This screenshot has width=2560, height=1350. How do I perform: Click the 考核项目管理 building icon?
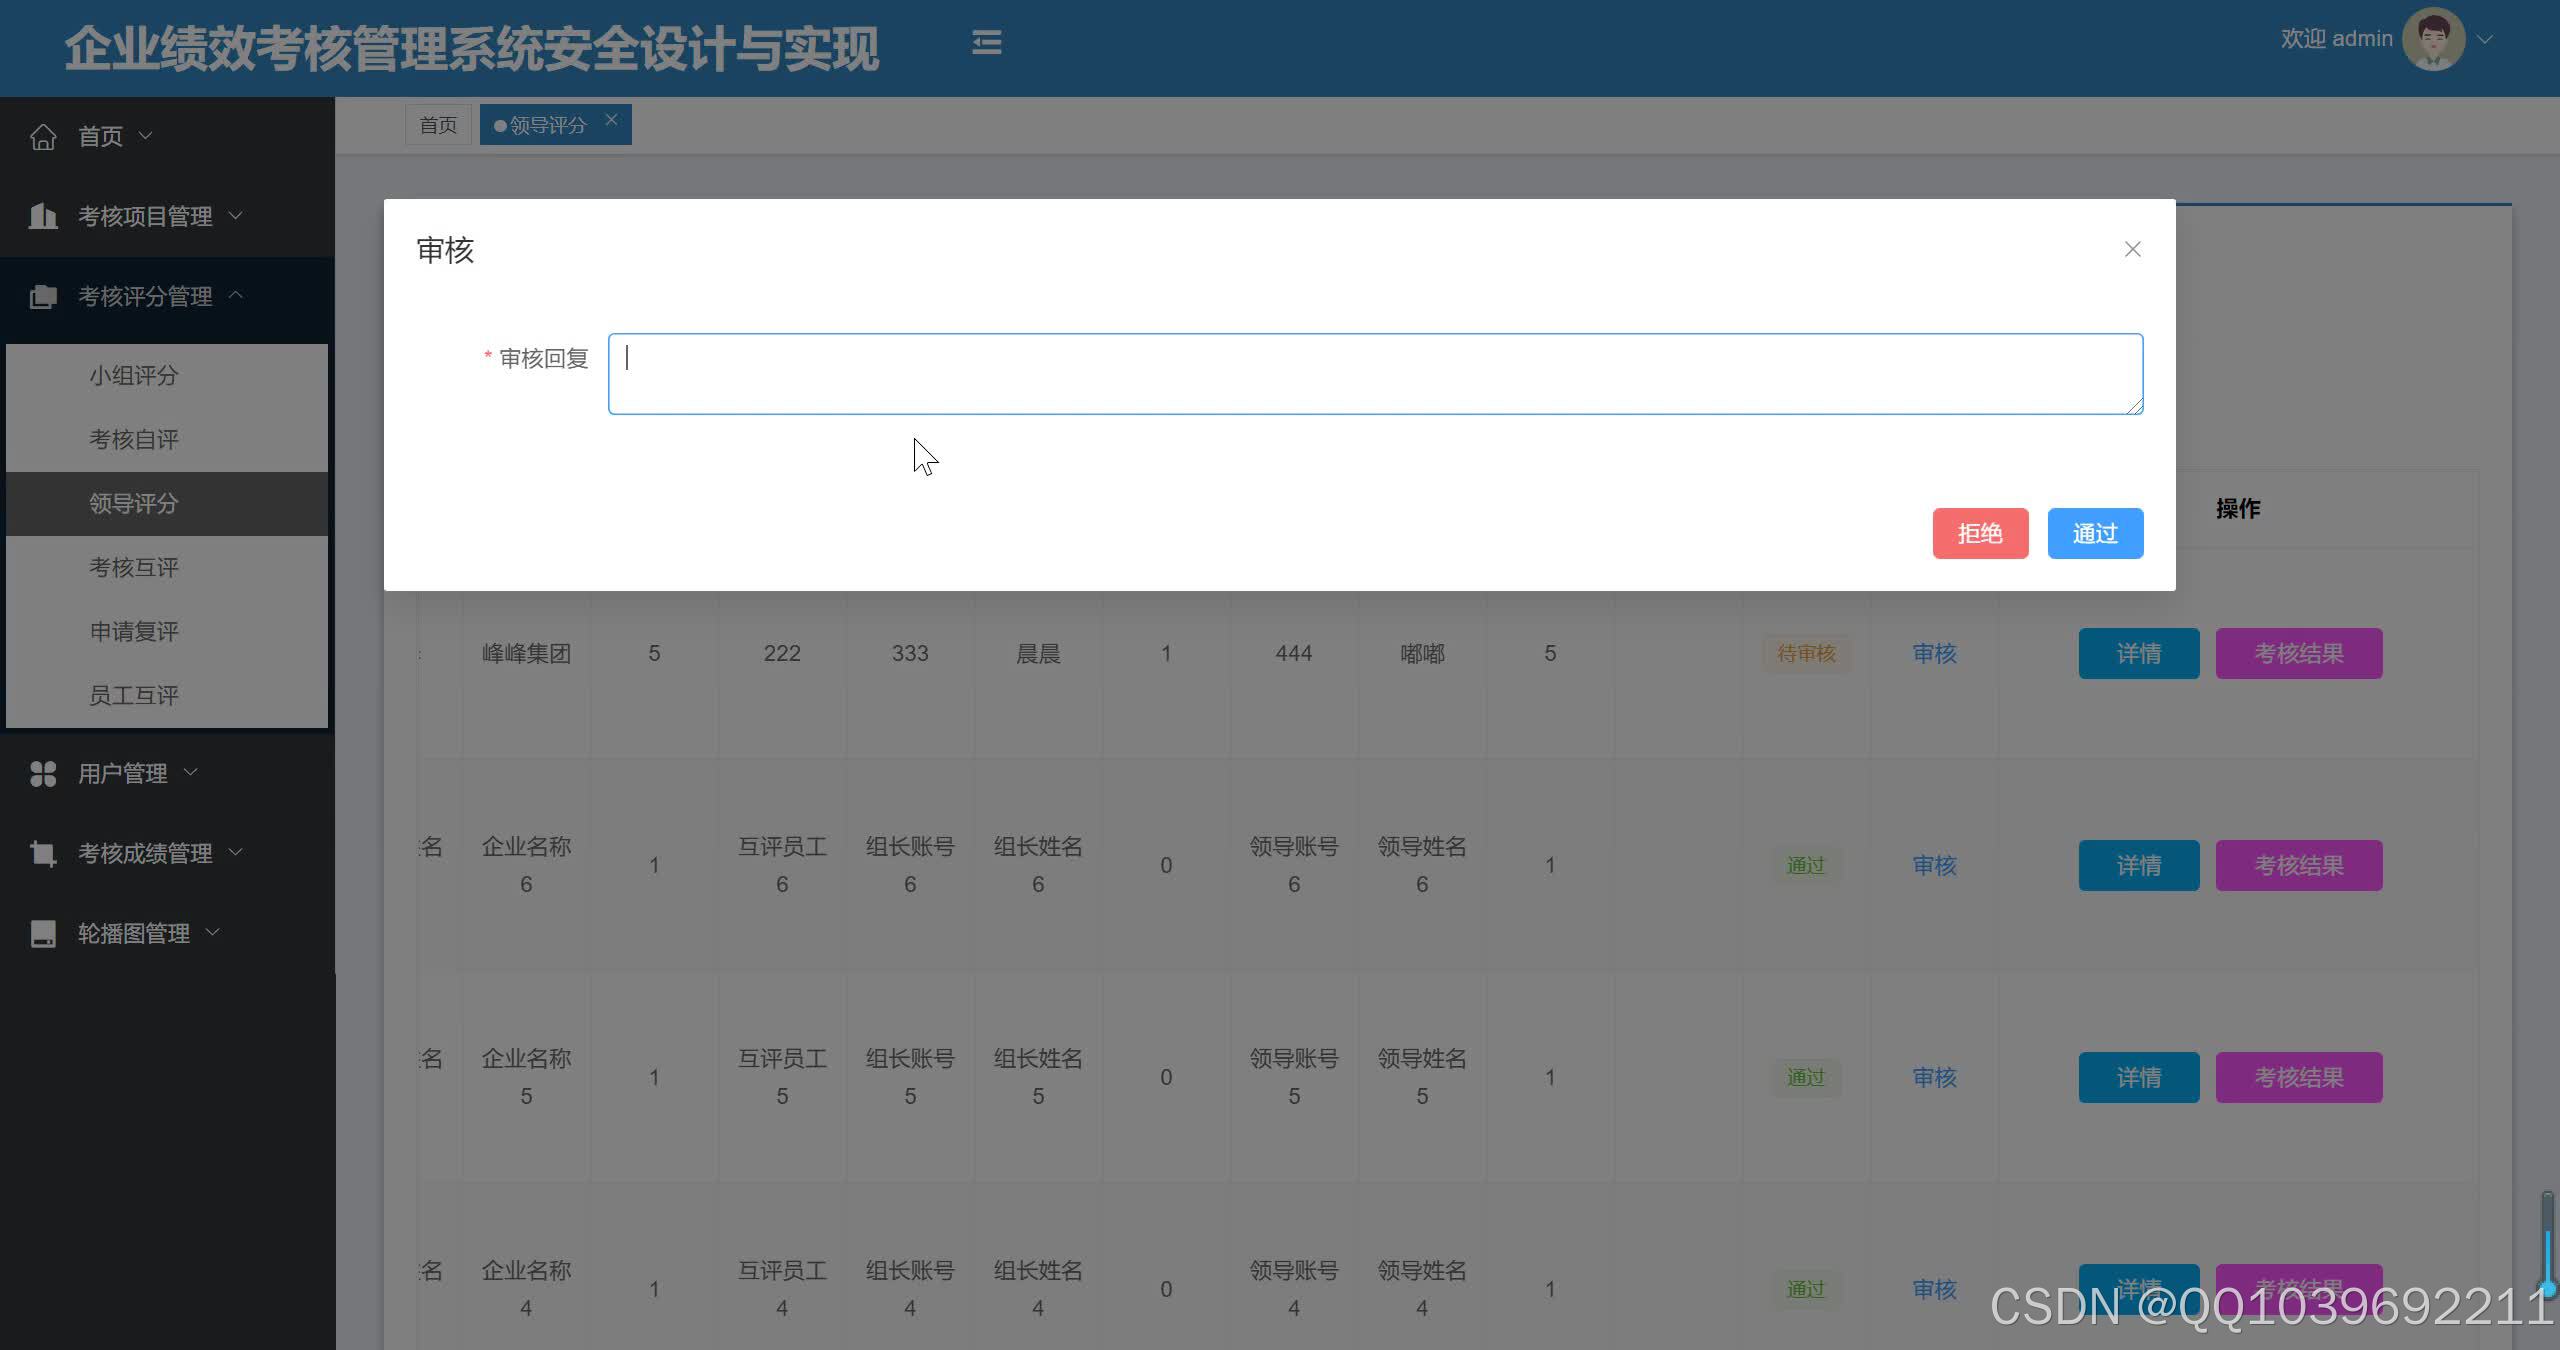(43, 216)
